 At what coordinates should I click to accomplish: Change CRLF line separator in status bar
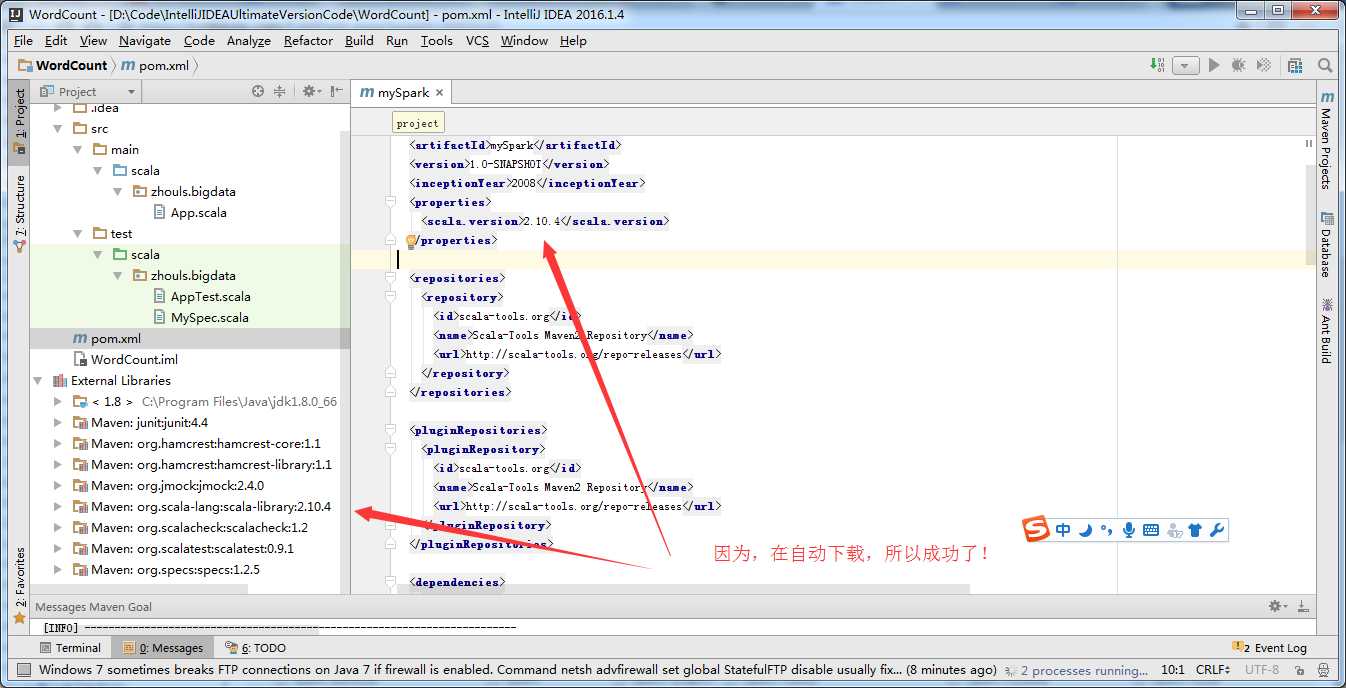[1215, 670]
